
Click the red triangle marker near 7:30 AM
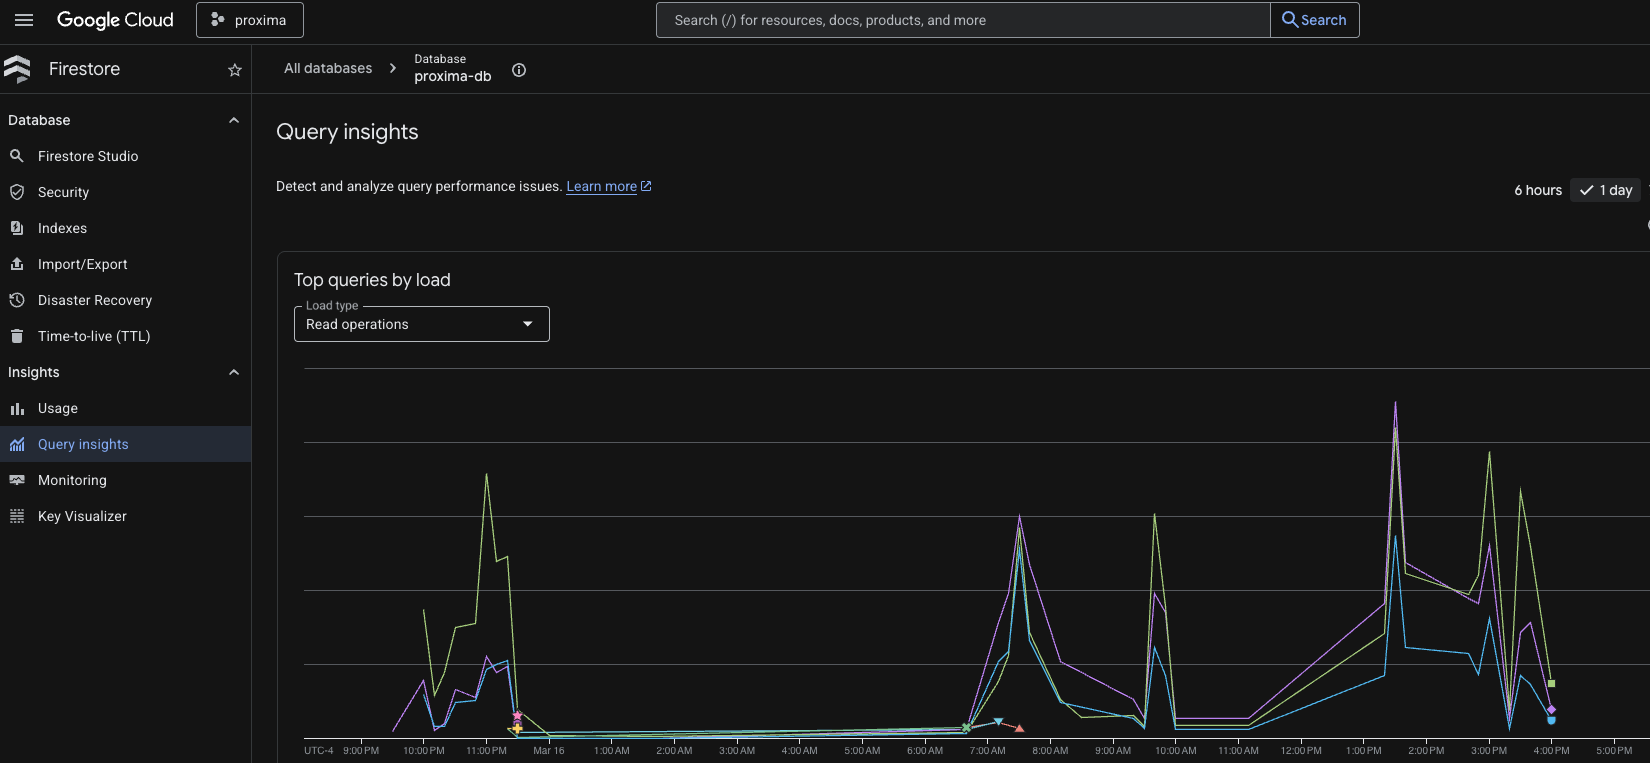[x=1020, y=728]
